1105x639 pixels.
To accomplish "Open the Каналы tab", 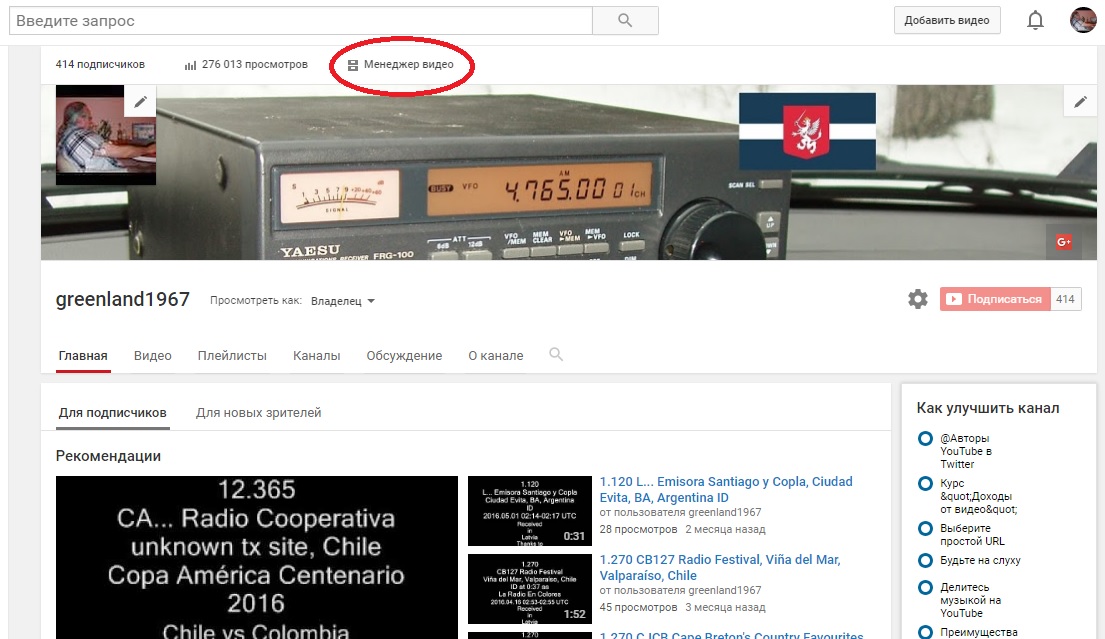I will (316, 356).
